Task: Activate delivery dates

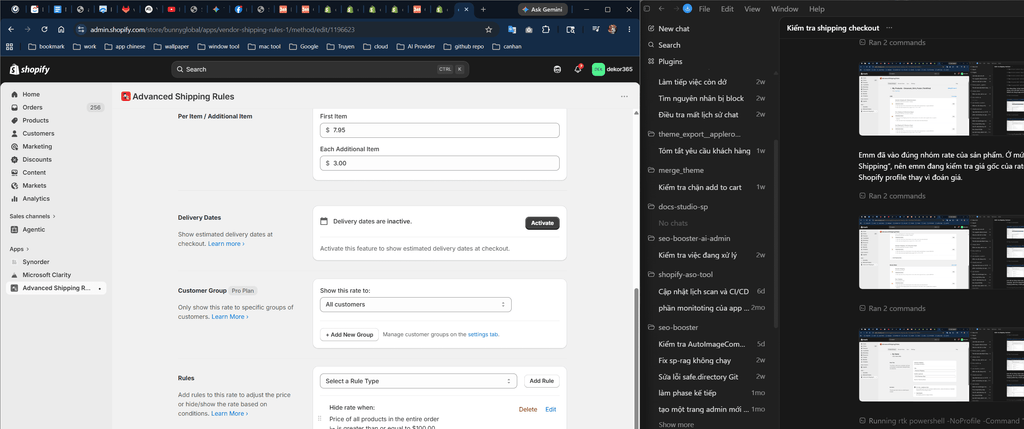Action: 542,223
